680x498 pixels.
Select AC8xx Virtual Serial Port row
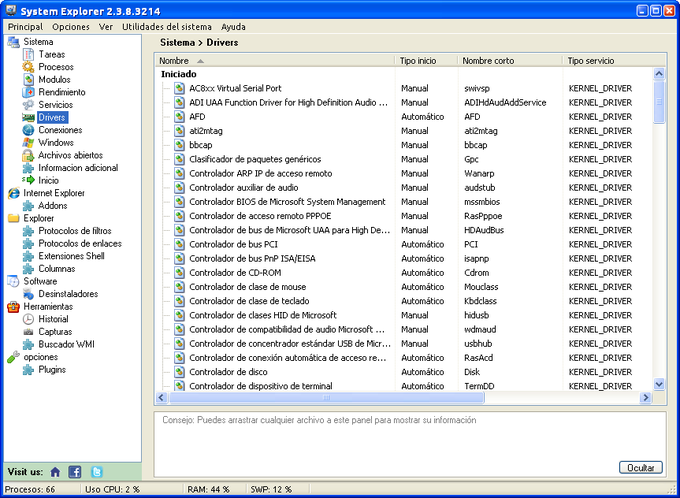pyautogui.click(x=403, y=88)
